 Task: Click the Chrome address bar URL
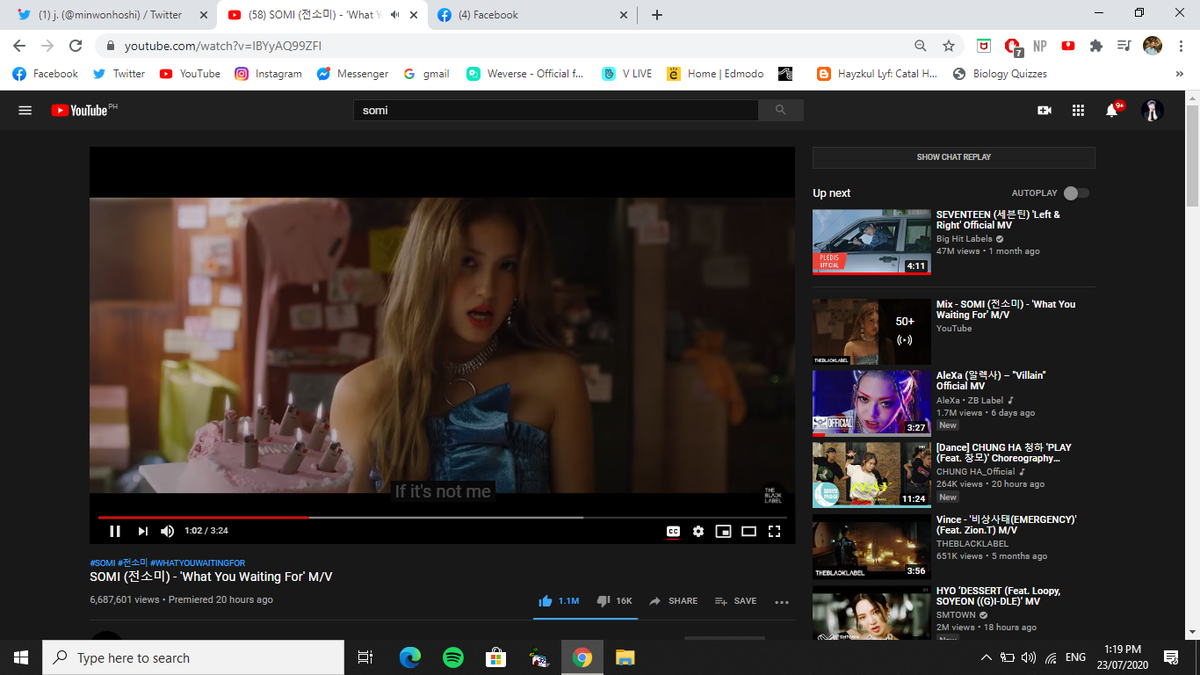point(223,46)
